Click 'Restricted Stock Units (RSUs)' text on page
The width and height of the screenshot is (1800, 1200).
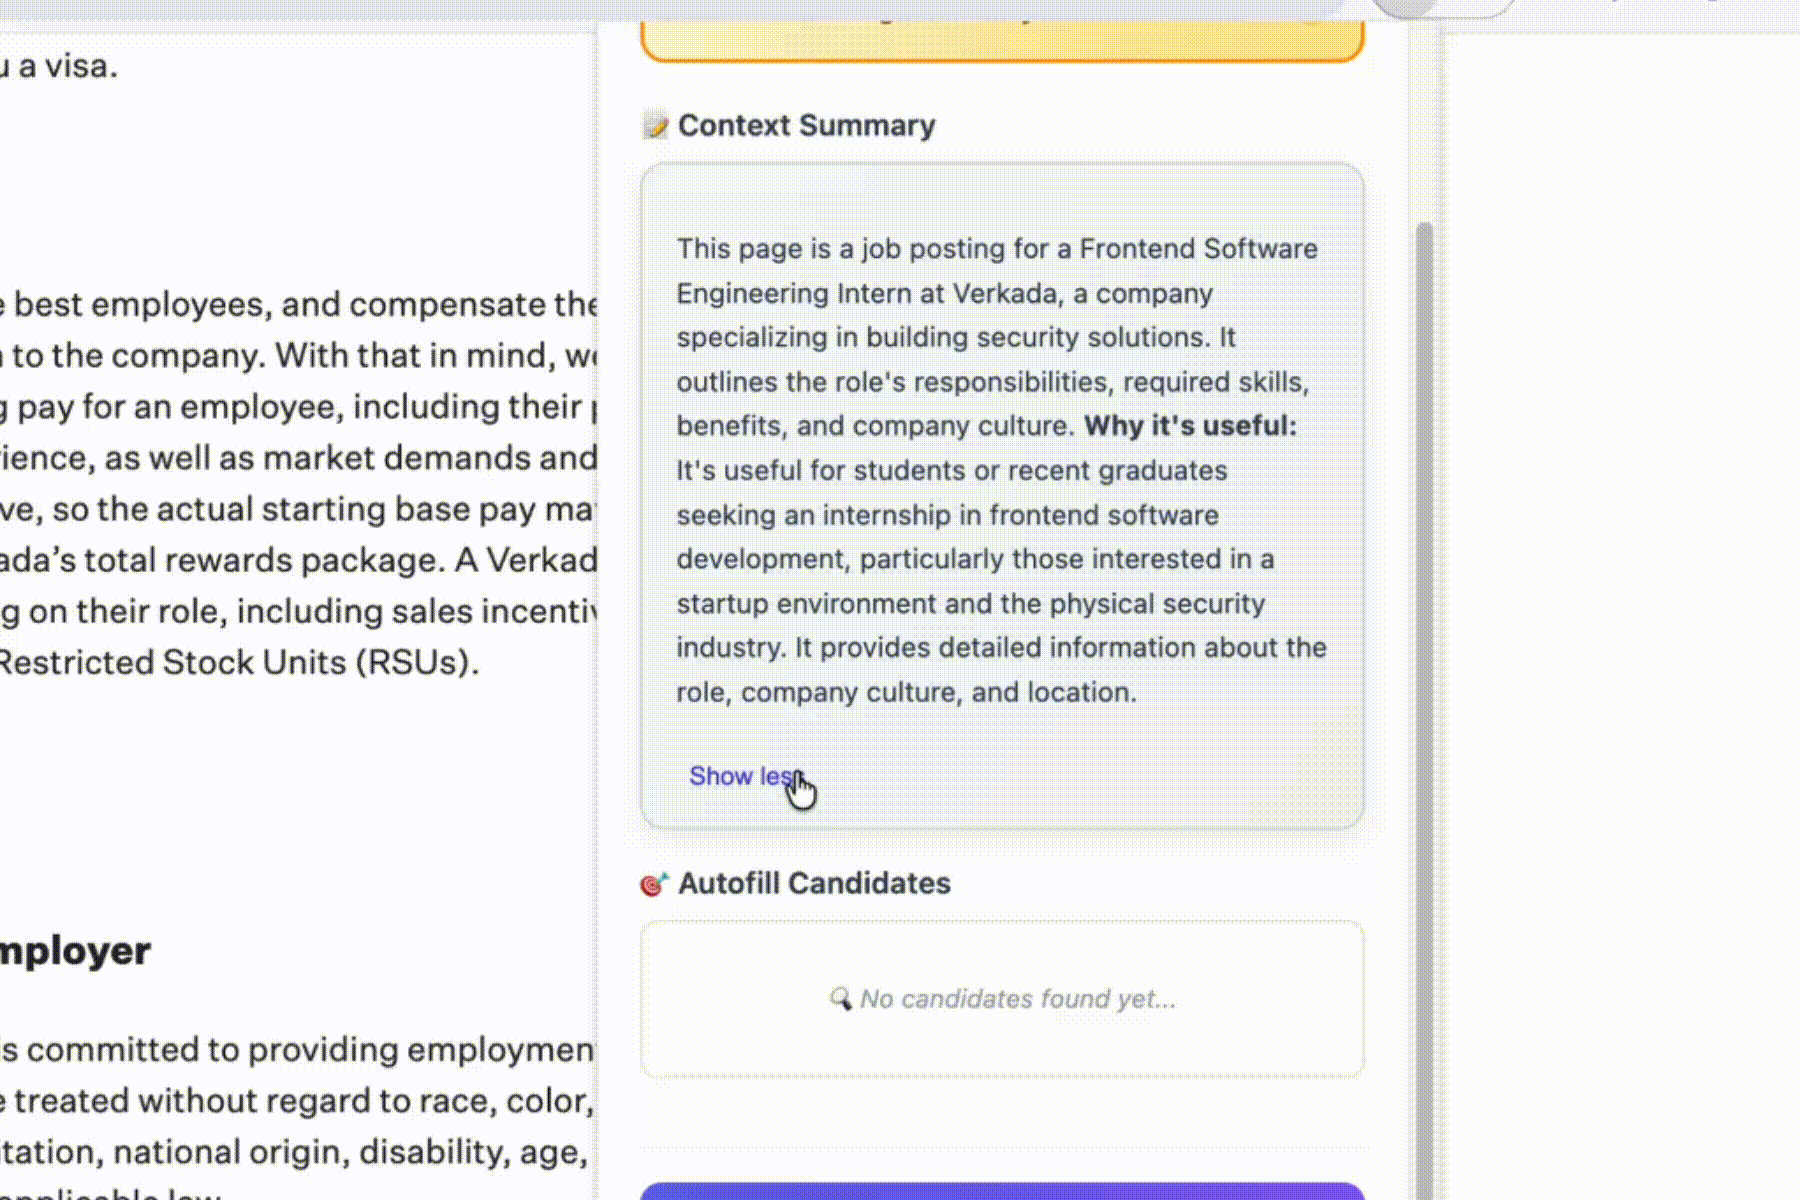click(239, 663)
